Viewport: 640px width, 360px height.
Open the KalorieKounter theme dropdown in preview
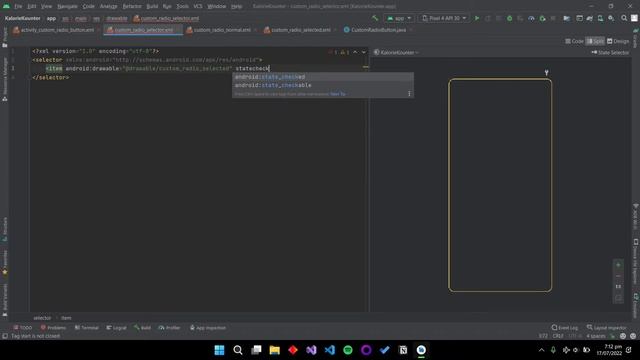tap(397, 52)
